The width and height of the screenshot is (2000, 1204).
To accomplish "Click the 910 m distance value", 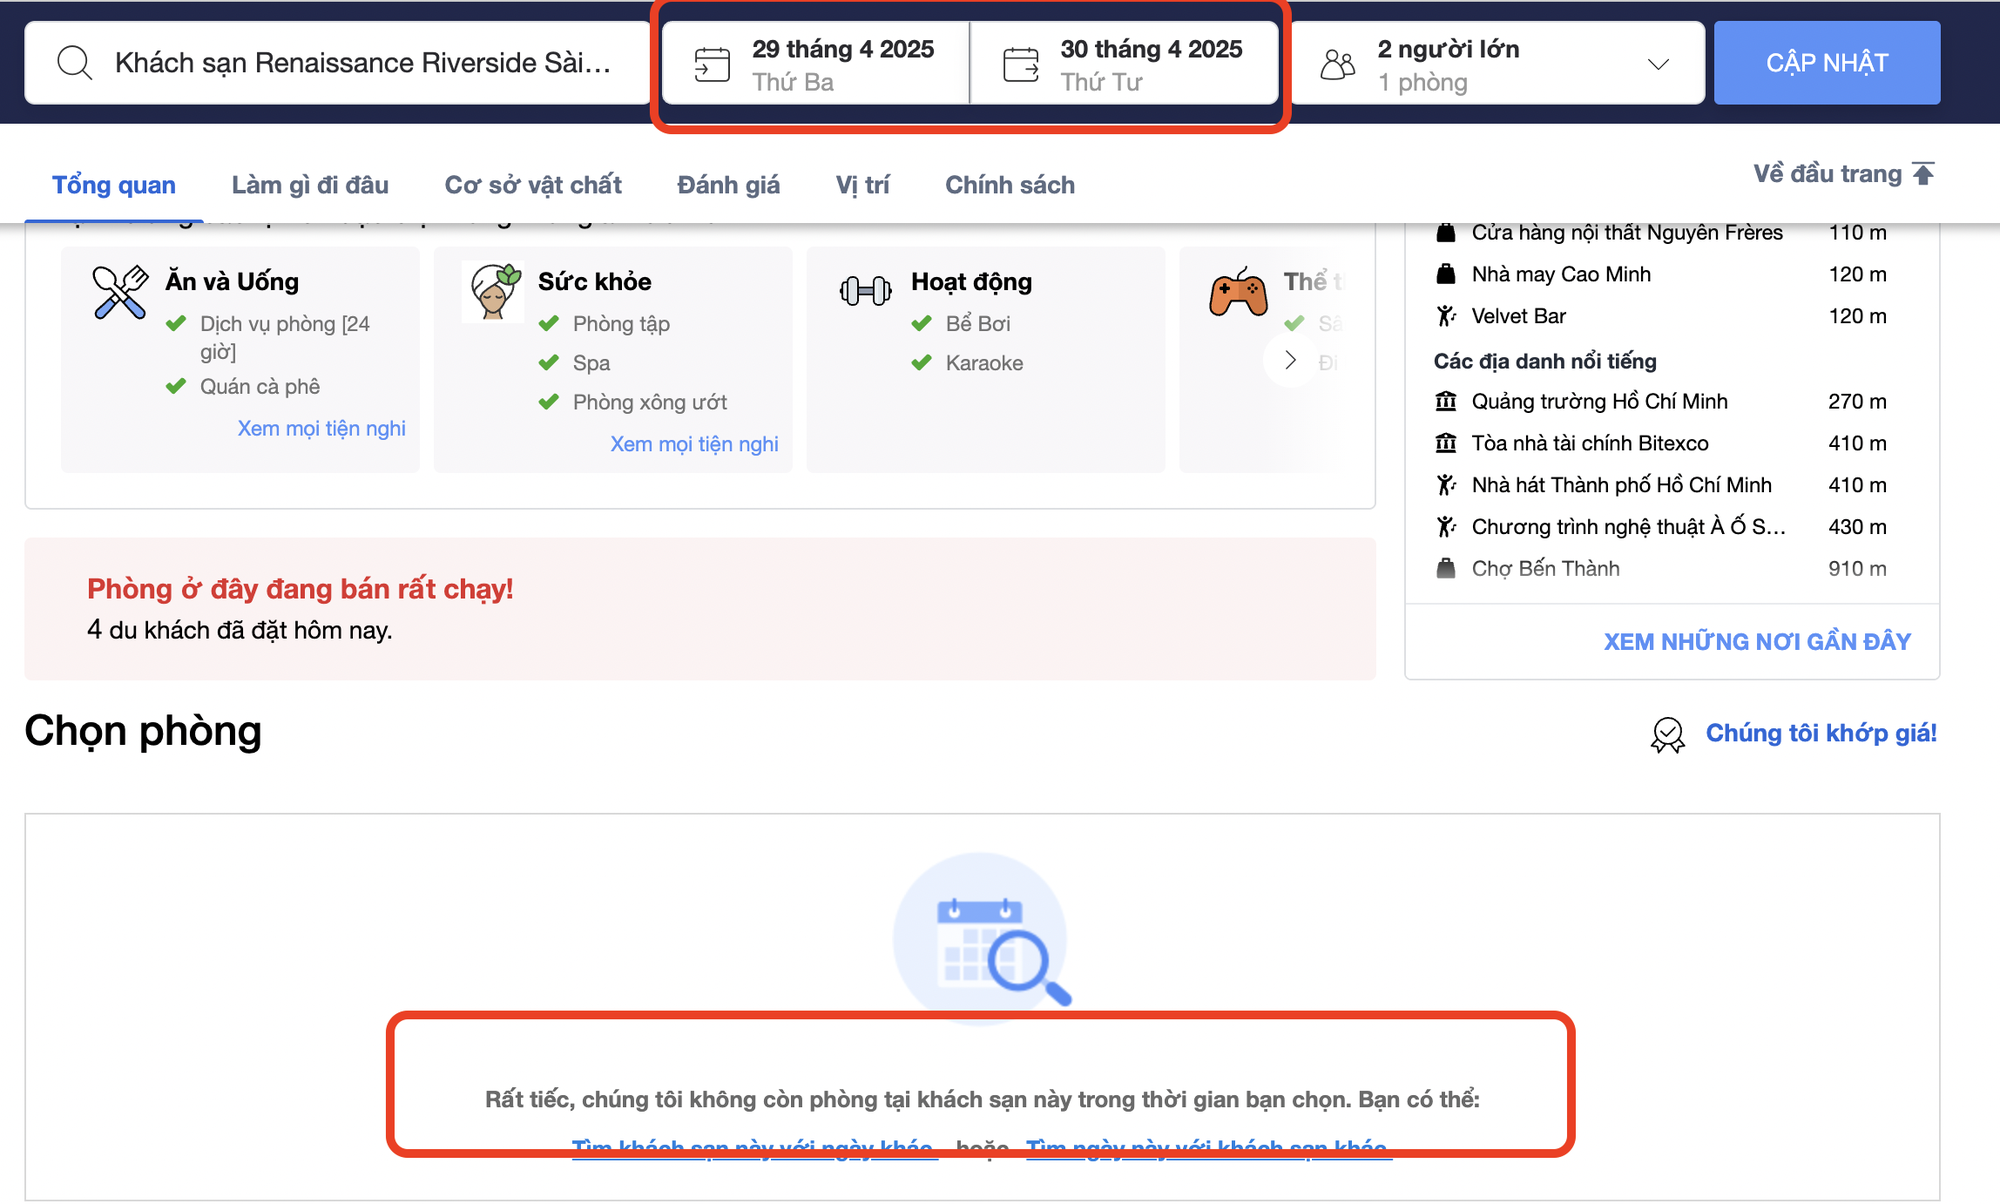I will 1857,568.
